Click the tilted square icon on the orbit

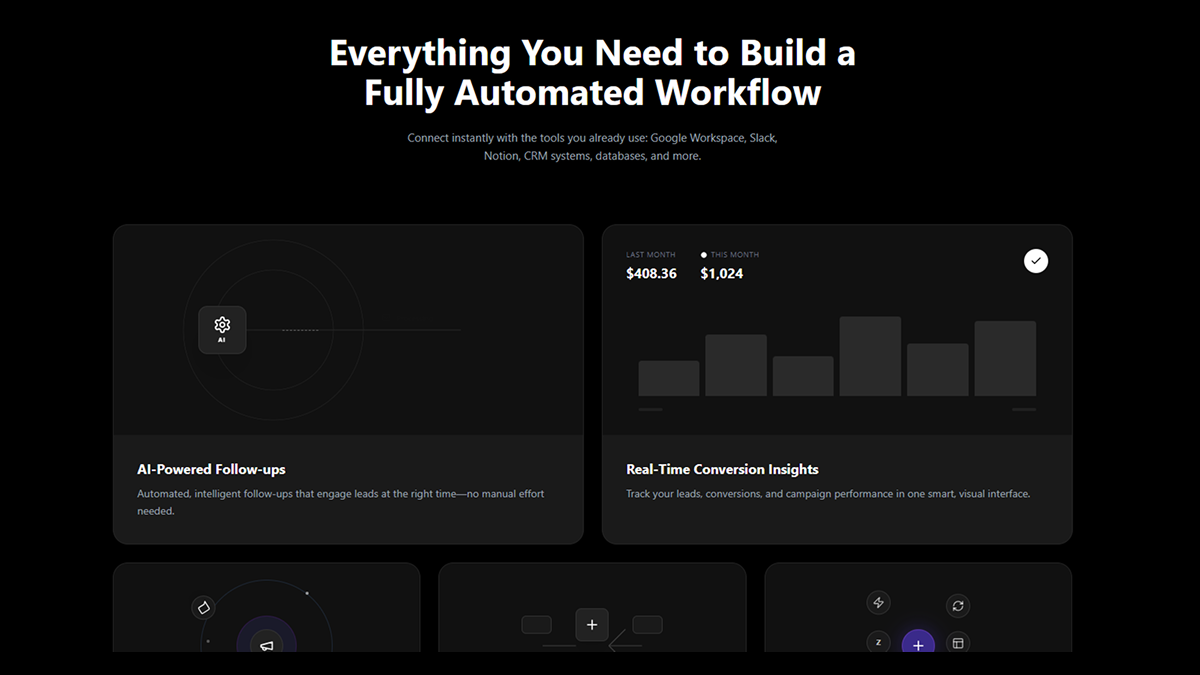203,607
